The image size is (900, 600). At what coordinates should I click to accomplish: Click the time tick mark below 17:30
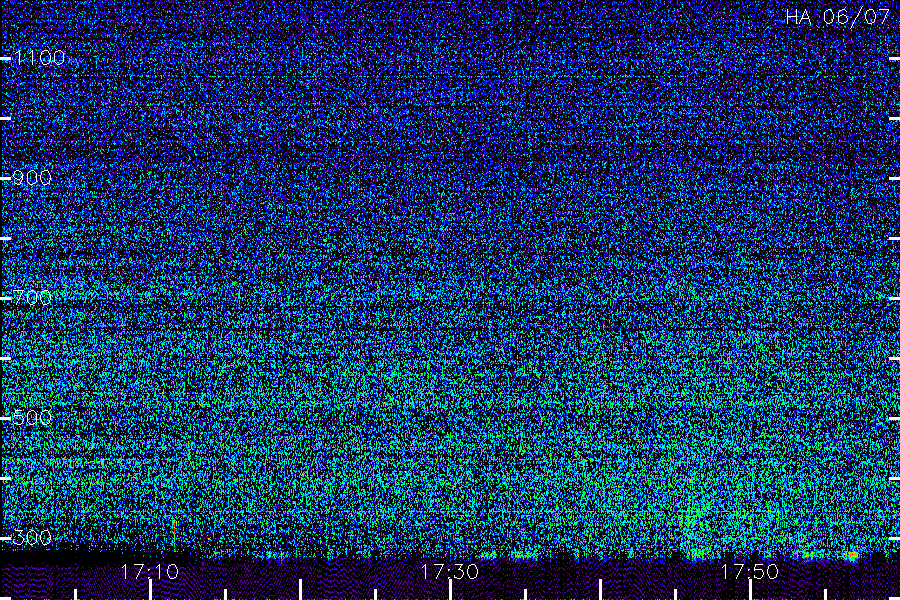pyautogui.click(x=450, y=590)
